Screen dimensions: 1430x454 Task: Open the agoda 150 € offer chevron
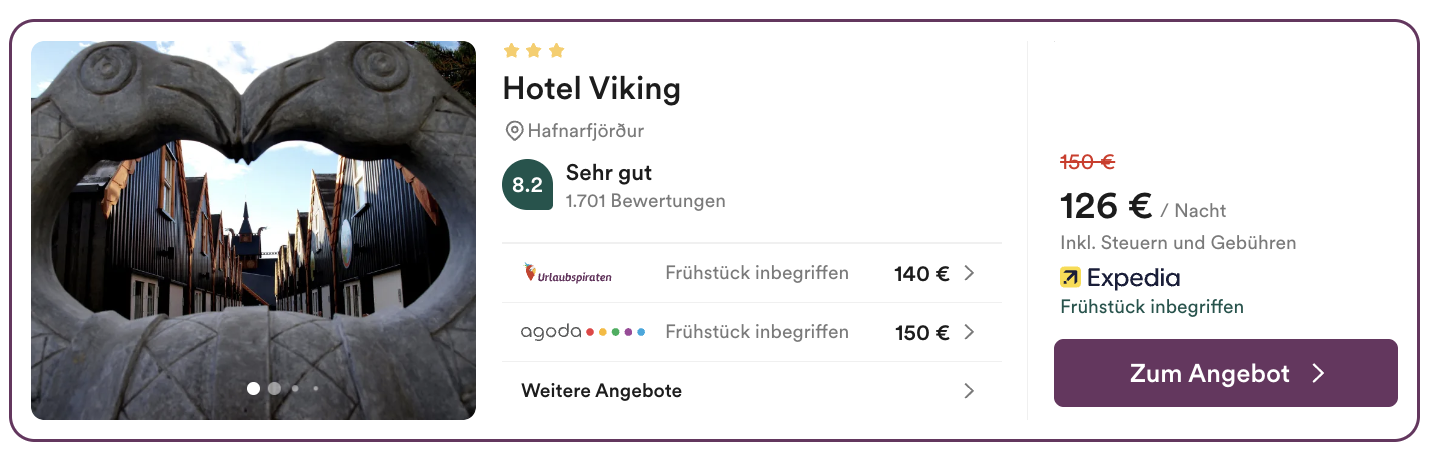pyautogui.click(x=968, y=332)
